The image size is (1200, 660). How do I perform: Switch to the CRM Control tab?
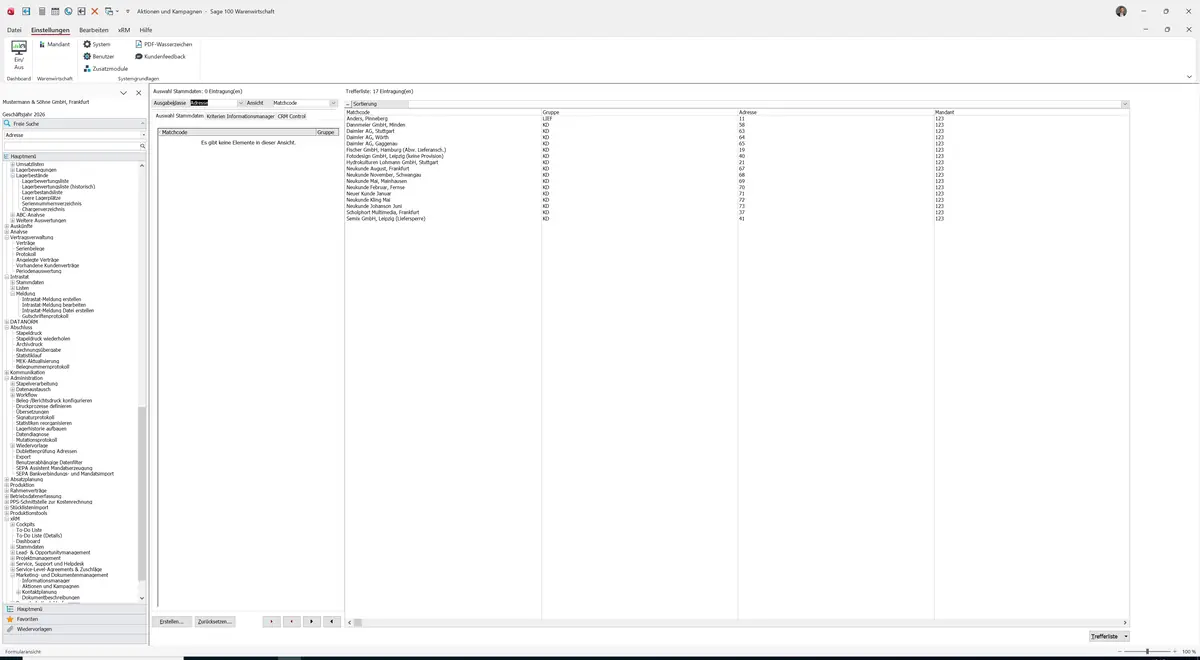click(292, 116)
